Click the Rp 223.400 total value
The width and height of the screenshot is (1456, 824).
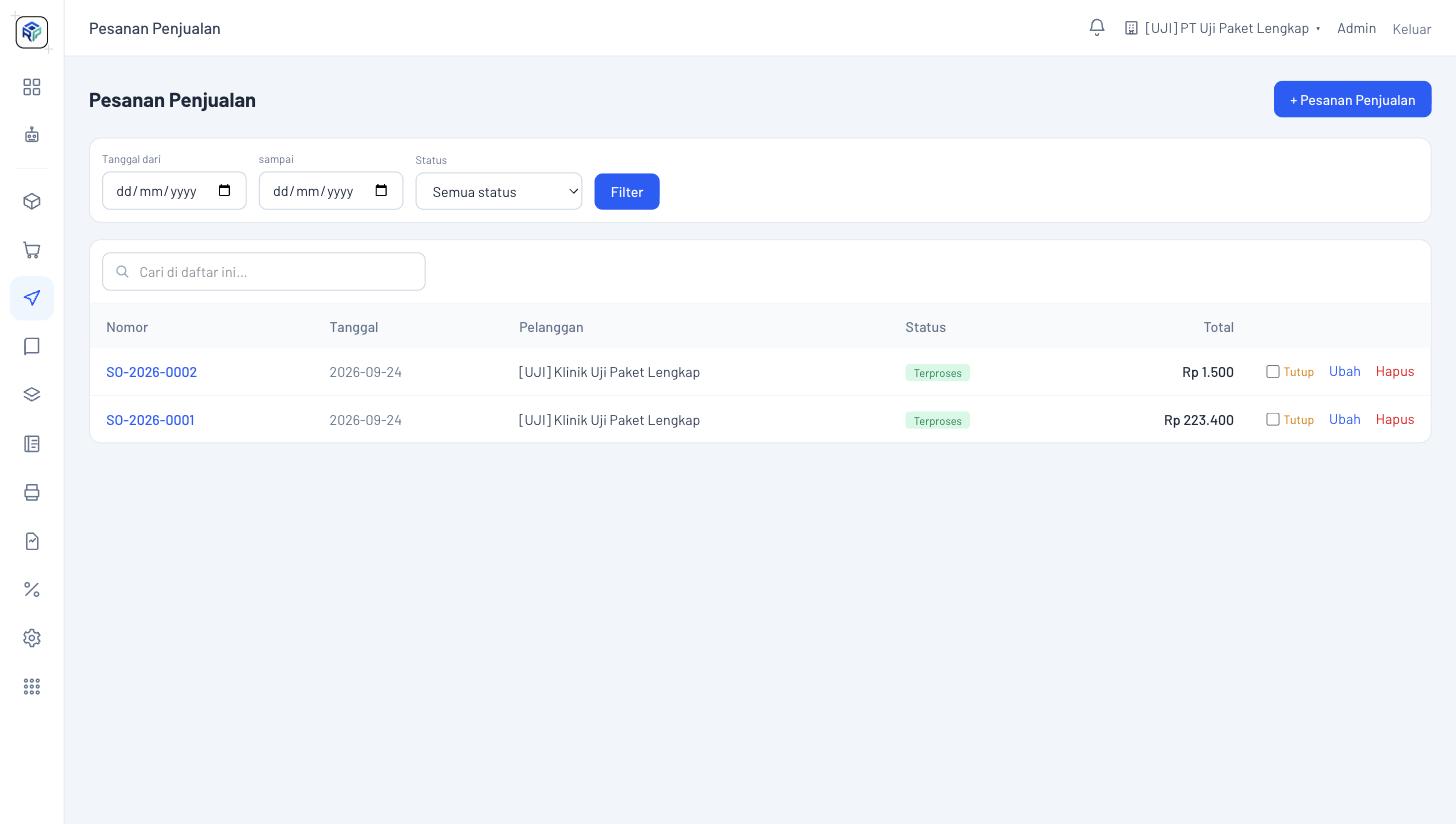pyautogui.click(x=1199, y=420)
